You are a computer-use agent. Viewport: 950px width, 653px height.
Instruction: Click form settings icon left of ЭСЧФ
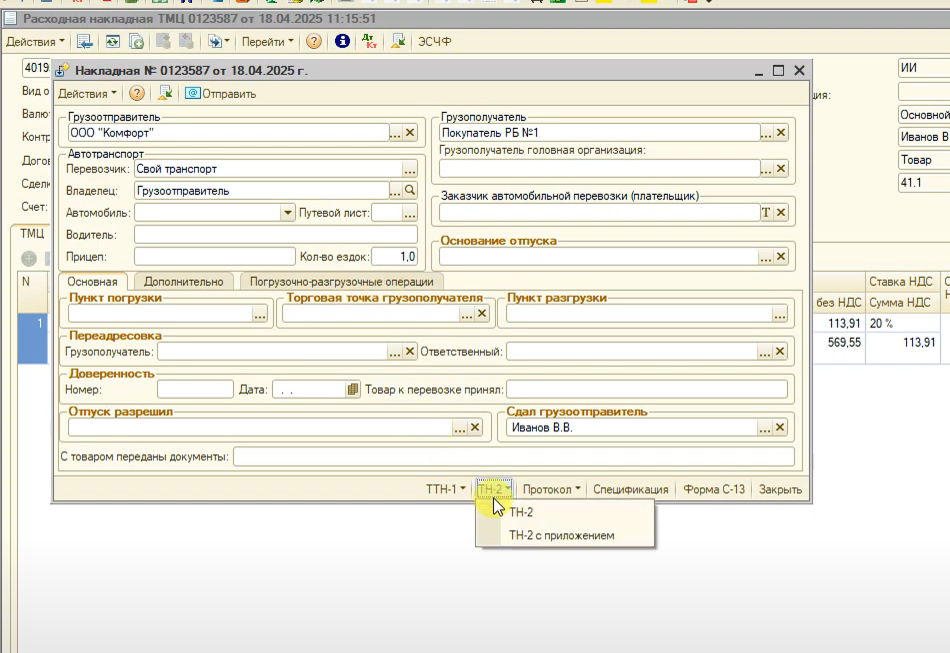coord(397,41)
